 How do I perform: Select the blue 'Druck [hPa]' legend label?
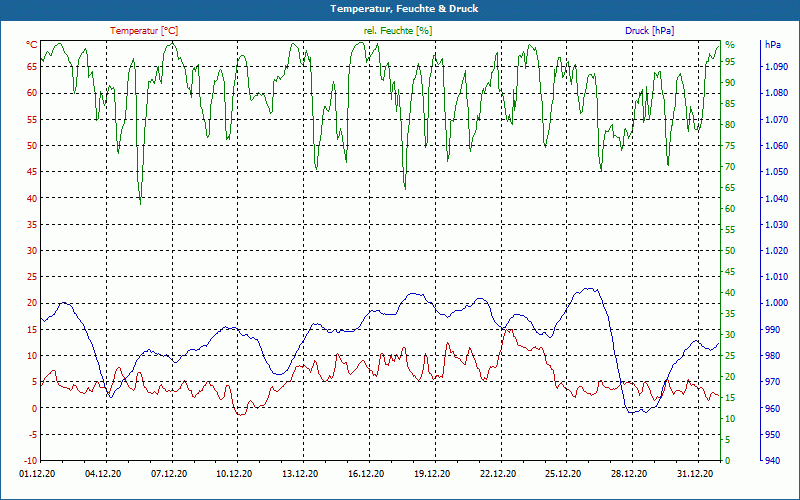tap(649, 31)
